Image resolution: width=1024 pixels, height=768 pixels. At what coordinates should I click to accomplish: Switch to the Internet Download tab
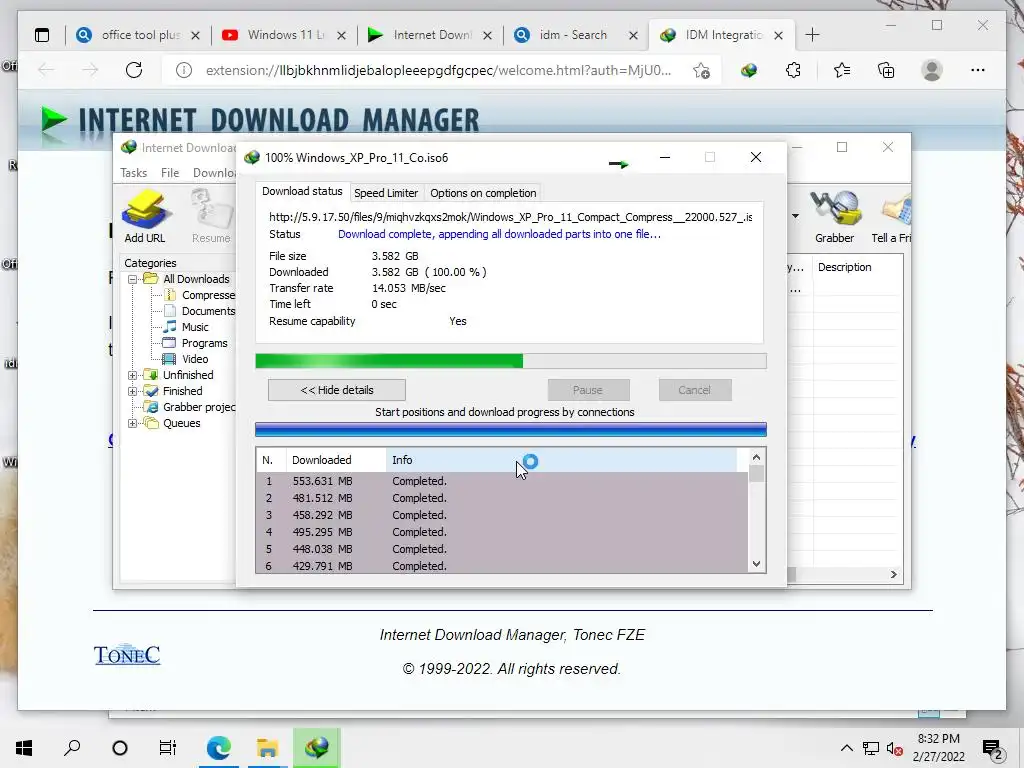click(x=430, y=35)
